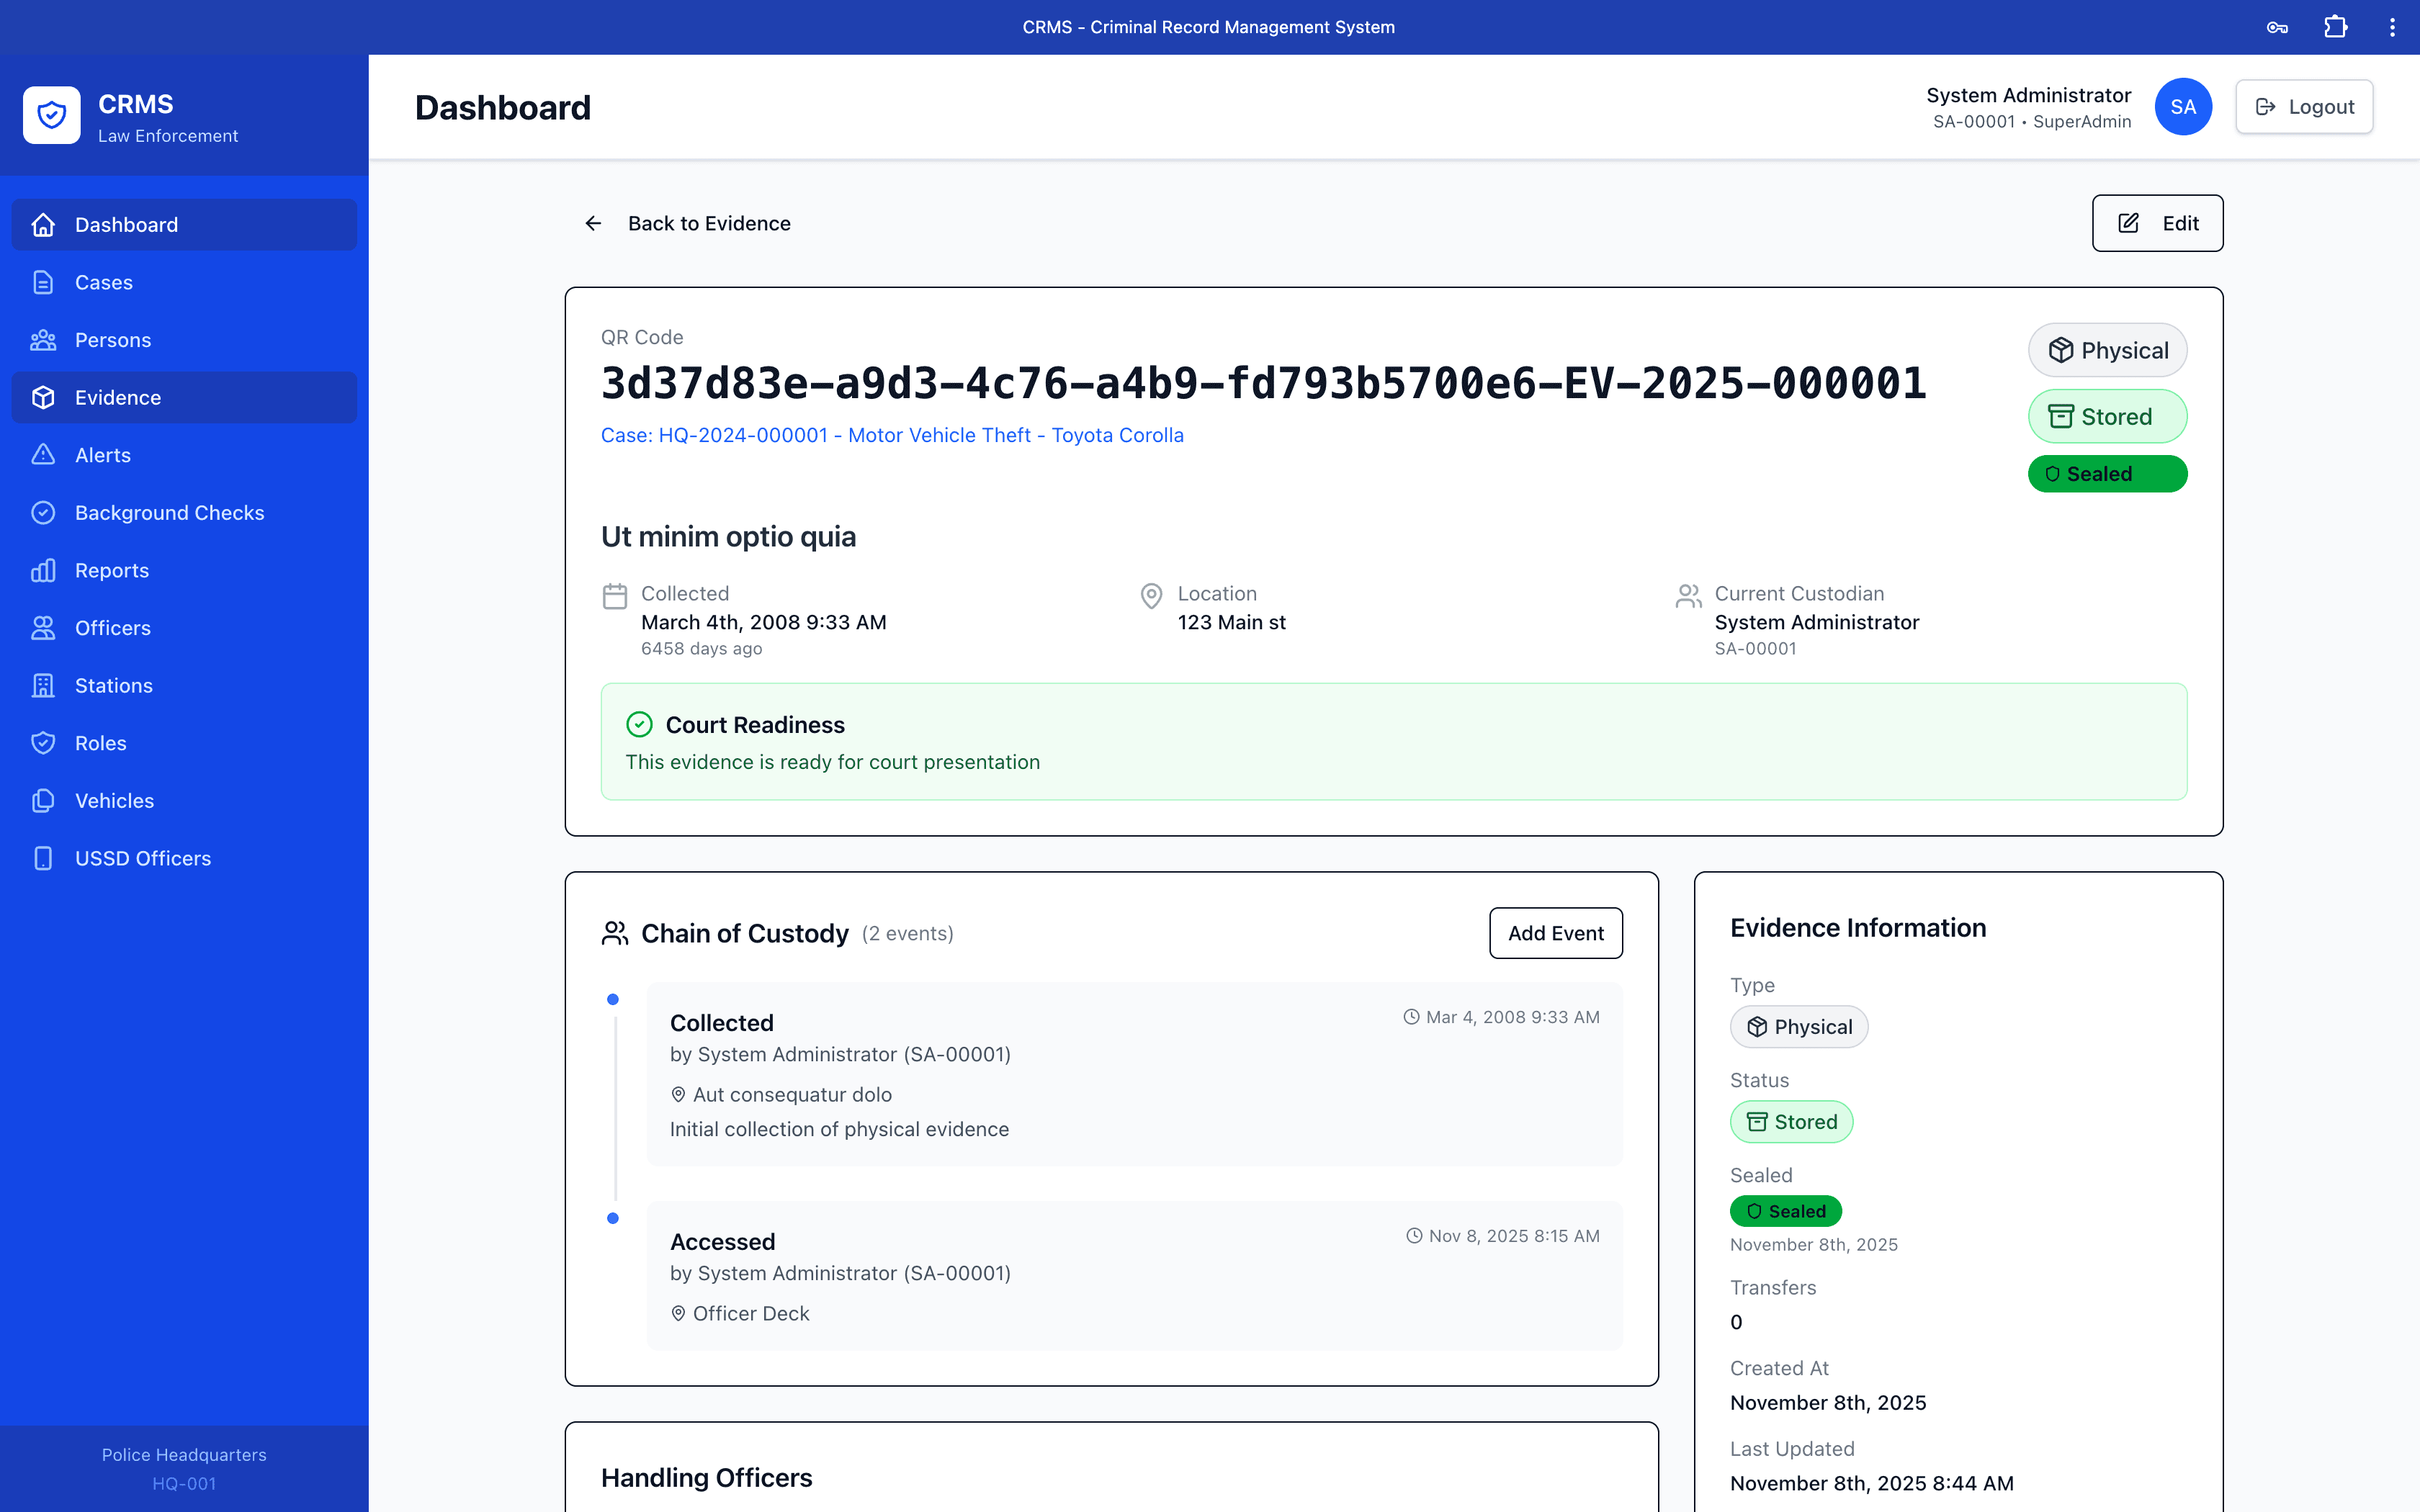This screenshot has width=2420, height=1512.
Task: Click the Stored badge in header card
Action: click(2107, 416)
